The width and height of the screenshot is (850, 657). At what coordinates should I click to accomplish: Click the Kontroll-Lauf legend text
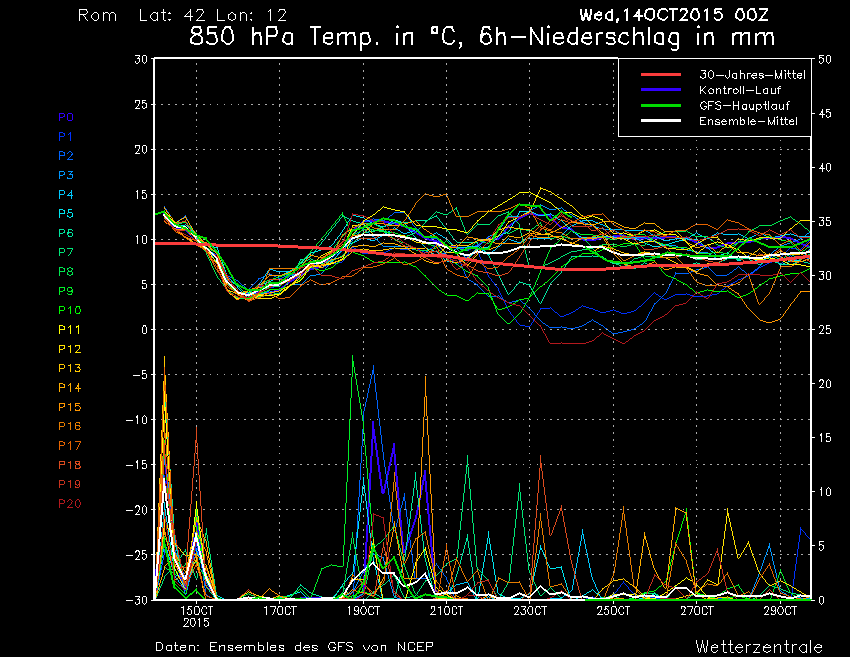(740, 90)
